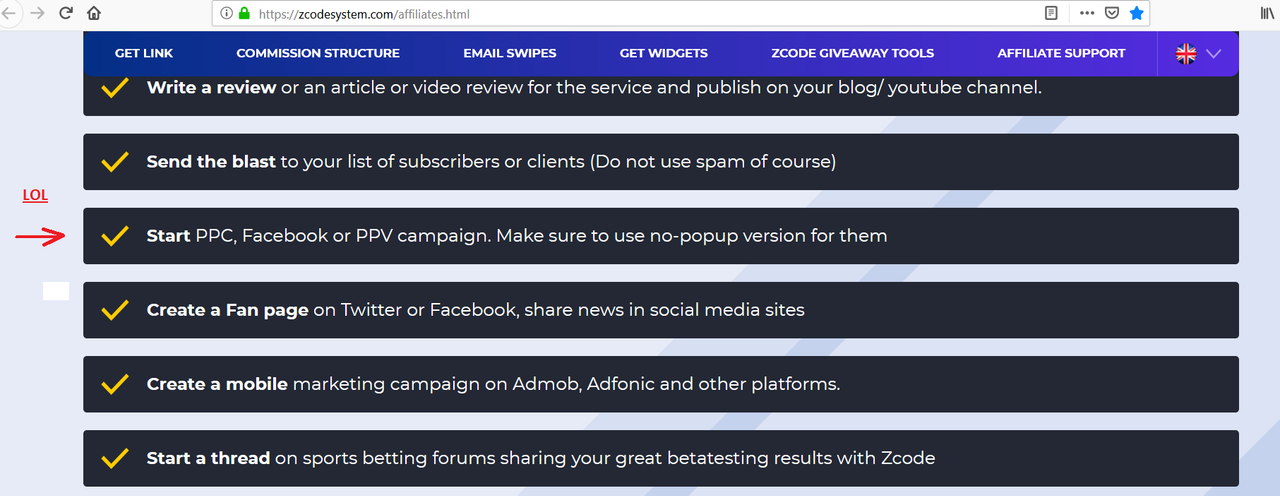Click the checkmark beside Write a review
The height and width of the screenshot is (496, 1280).
pyautogui.click(x=116, y=87)
